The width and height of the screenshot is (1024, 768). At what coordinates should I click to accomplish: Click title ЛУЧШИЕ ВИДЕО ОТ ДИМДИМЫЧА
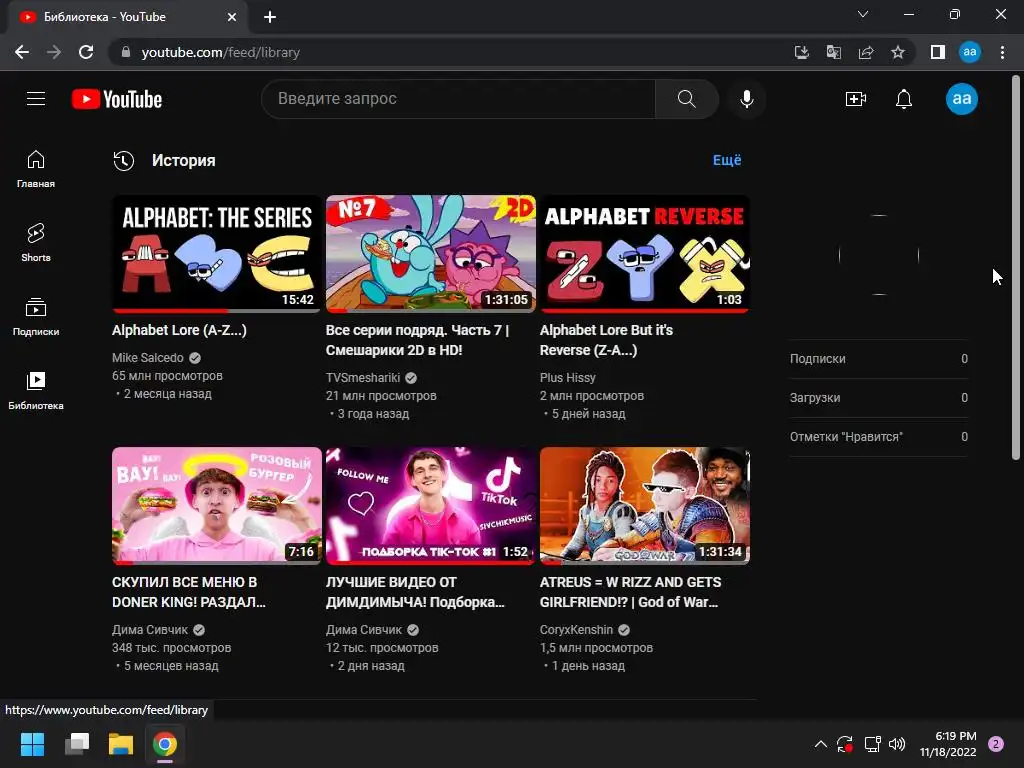[x=415, y=592]
